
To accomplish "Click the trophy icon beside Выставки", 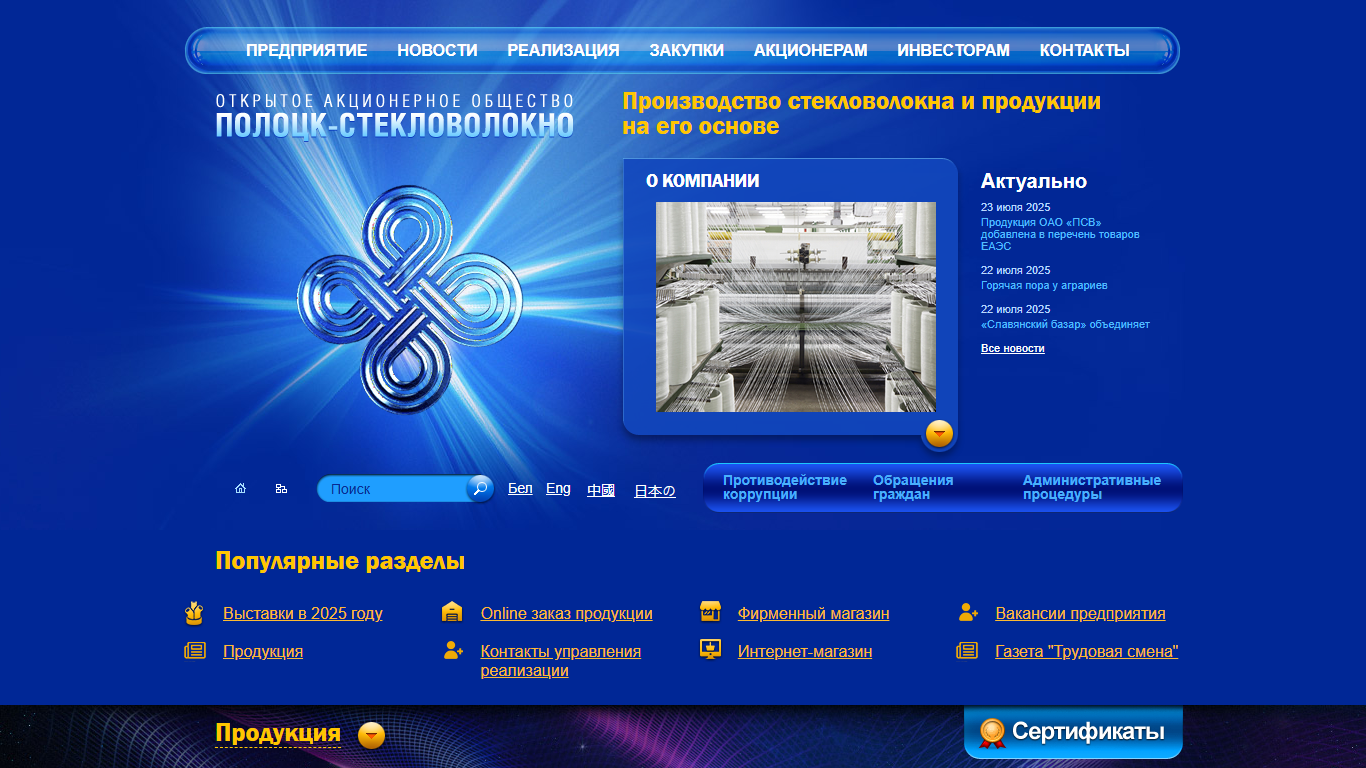I will click(194, 613).
